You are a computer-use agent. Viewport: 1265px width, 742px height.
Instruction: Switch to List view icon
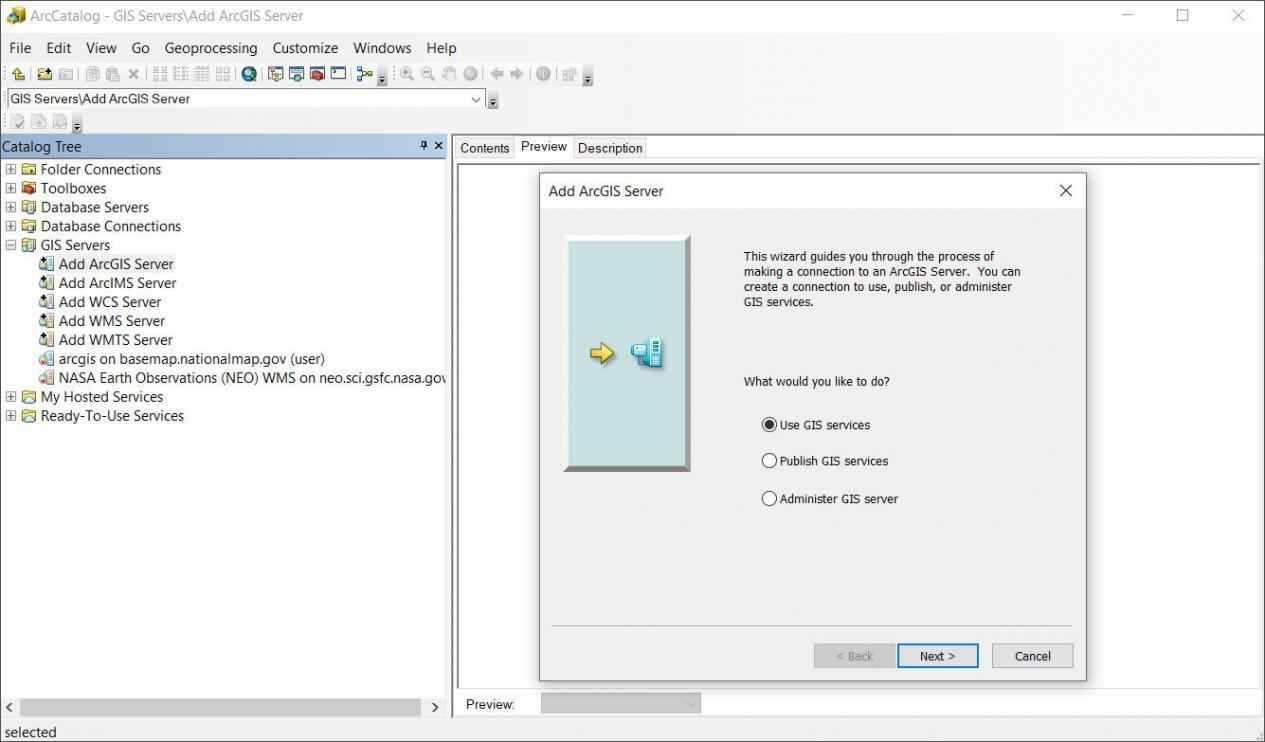pos(181,74)
